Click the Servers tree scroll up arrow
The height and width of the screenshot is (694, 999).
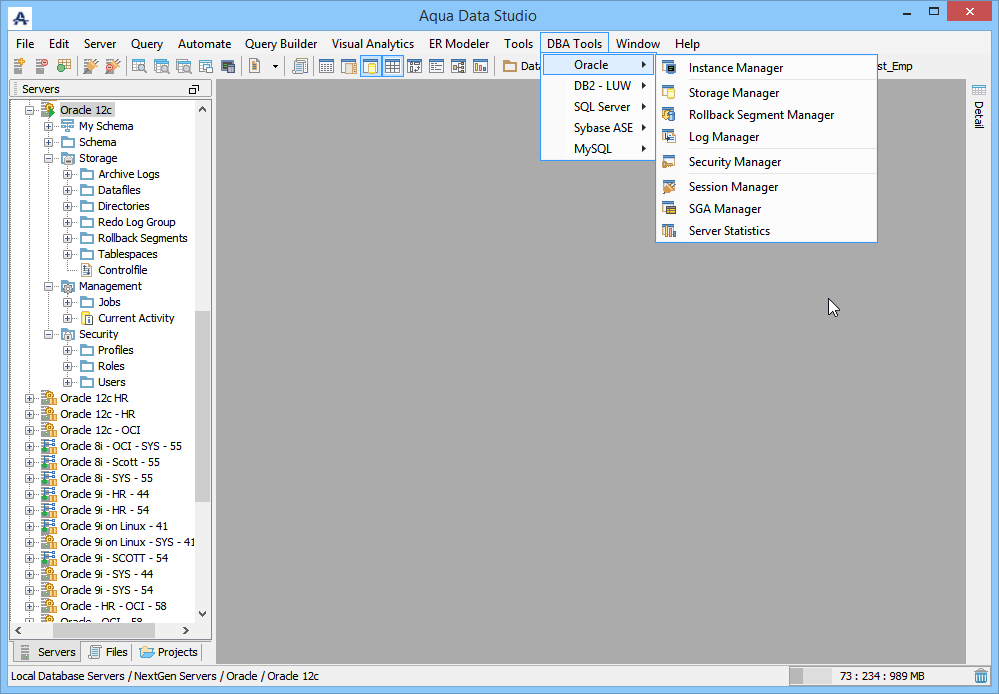point(203,110)
